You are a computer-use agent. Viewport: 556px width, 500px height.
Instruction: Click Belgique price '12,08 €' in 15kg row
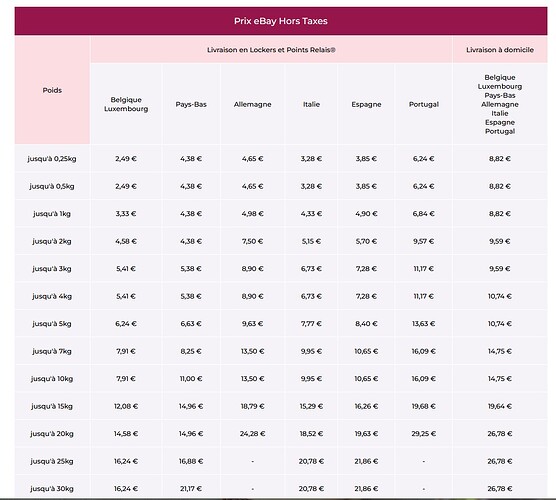coord(126,406)
